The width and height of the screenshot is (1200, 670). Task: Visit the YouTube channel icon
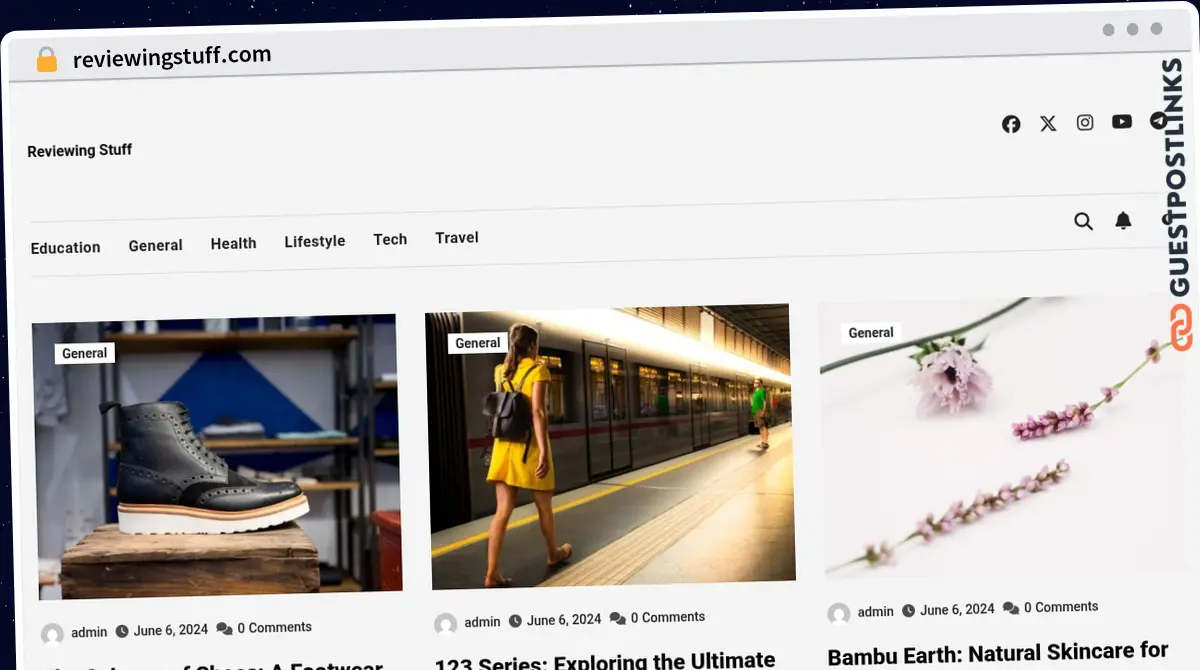[x=1122, y=121]
